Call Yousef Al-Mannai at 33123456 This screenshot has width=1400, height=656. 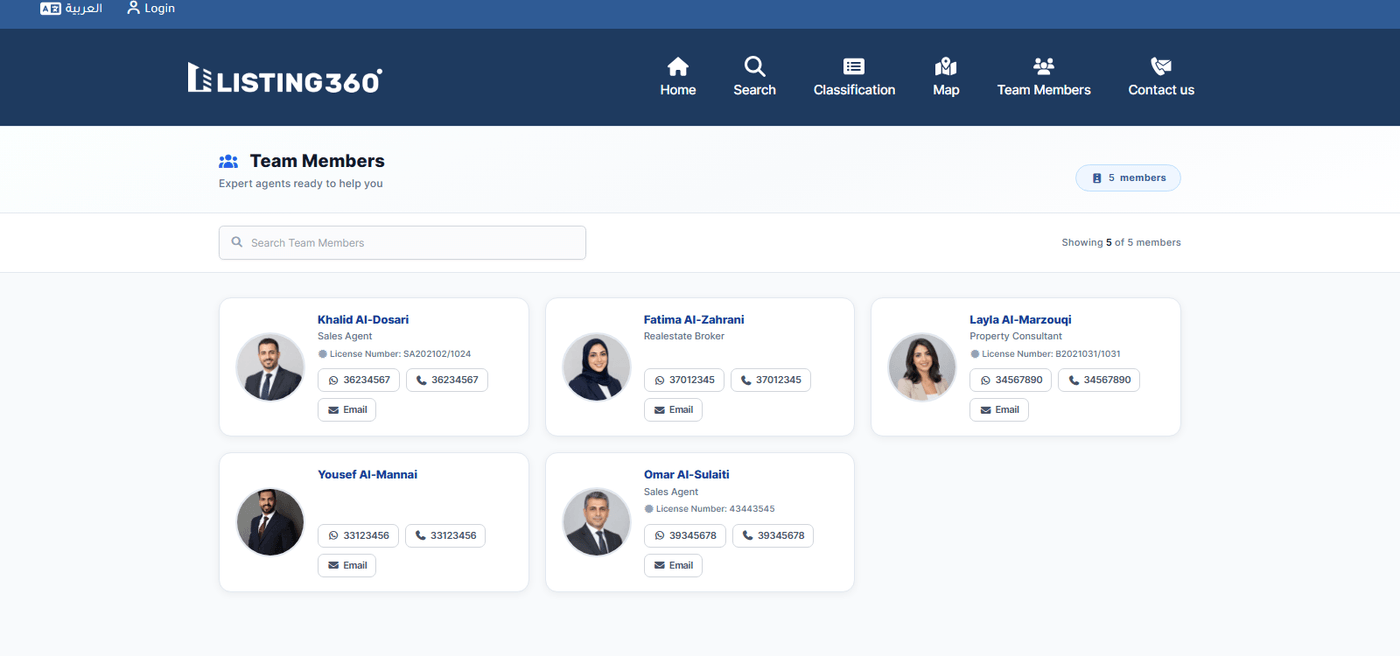pyautogui.click(x=445, y=536)
